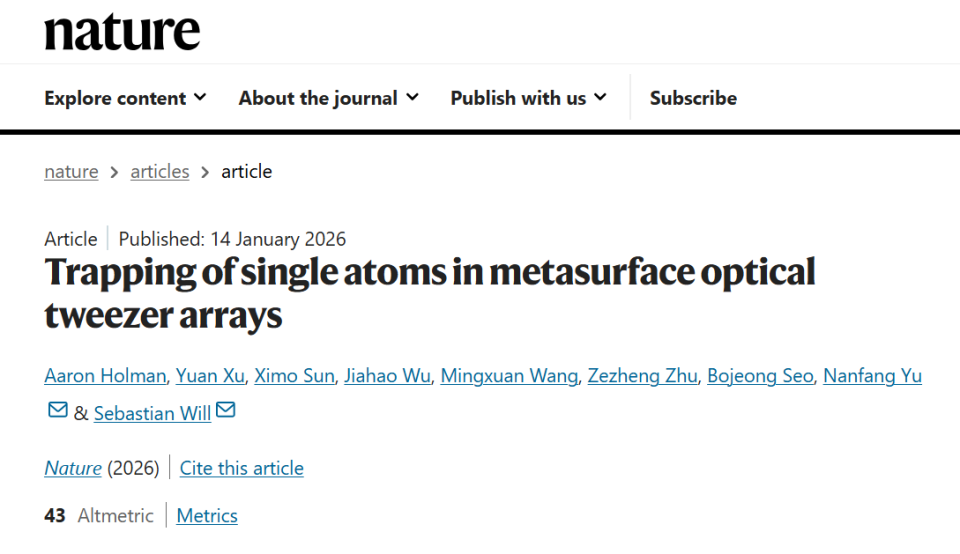The height and width of the screenshot is (554, 960).
Task: Open Nanfang Yu author link
Action: click(872, 376)
